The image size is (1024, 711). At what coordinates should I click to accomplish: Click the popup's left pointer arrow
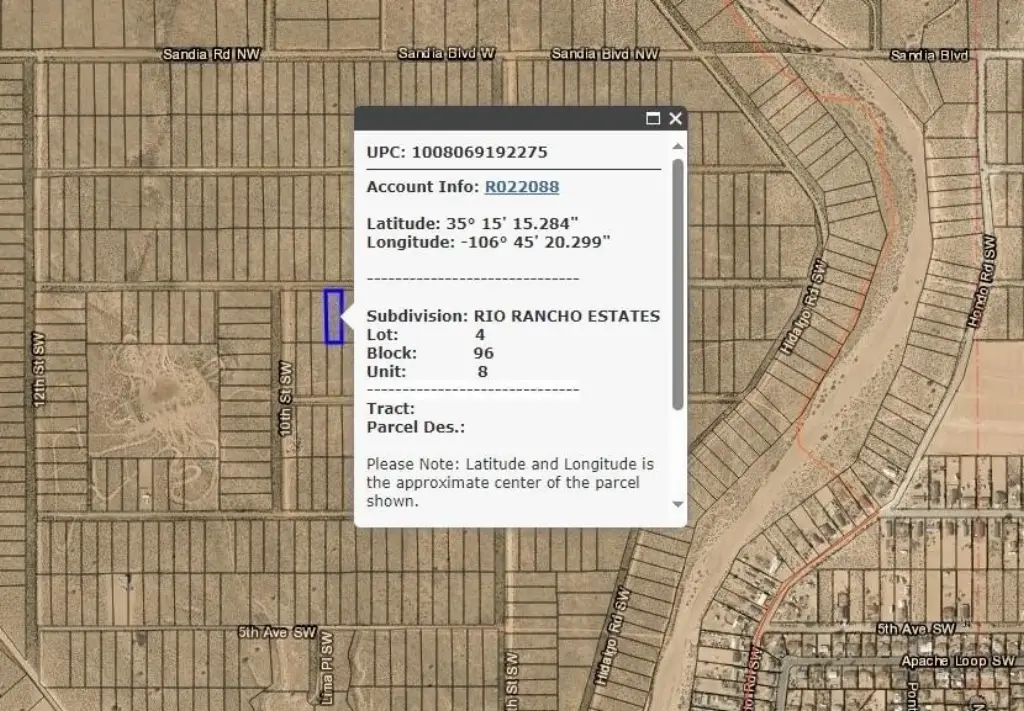point(348,317)
